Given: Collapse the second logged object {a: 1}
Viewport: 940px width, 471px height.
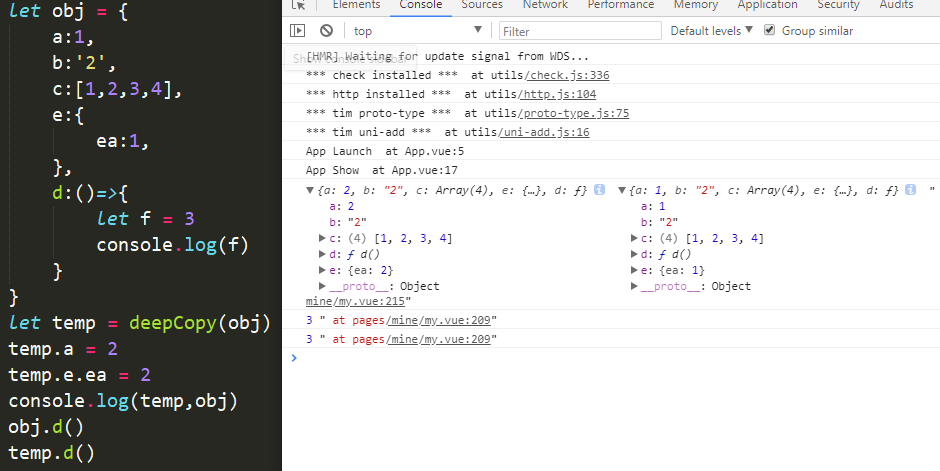Looking at the screenshot, I should (622, 191).
